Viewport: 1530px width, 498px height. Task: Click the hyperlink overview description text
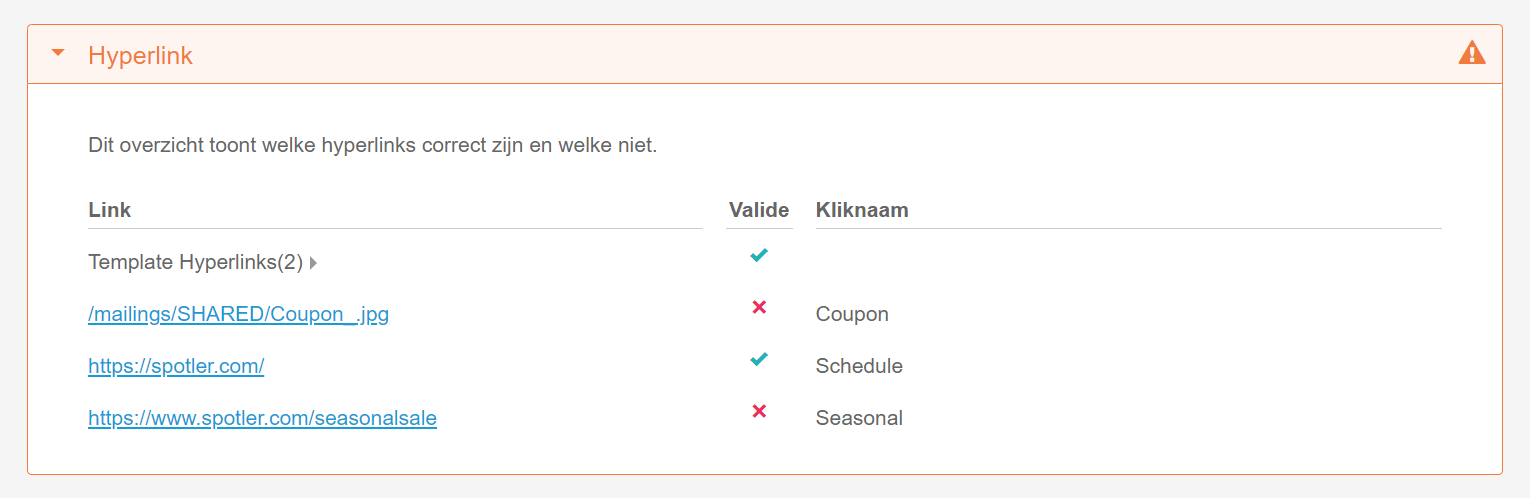coord(372,145)
